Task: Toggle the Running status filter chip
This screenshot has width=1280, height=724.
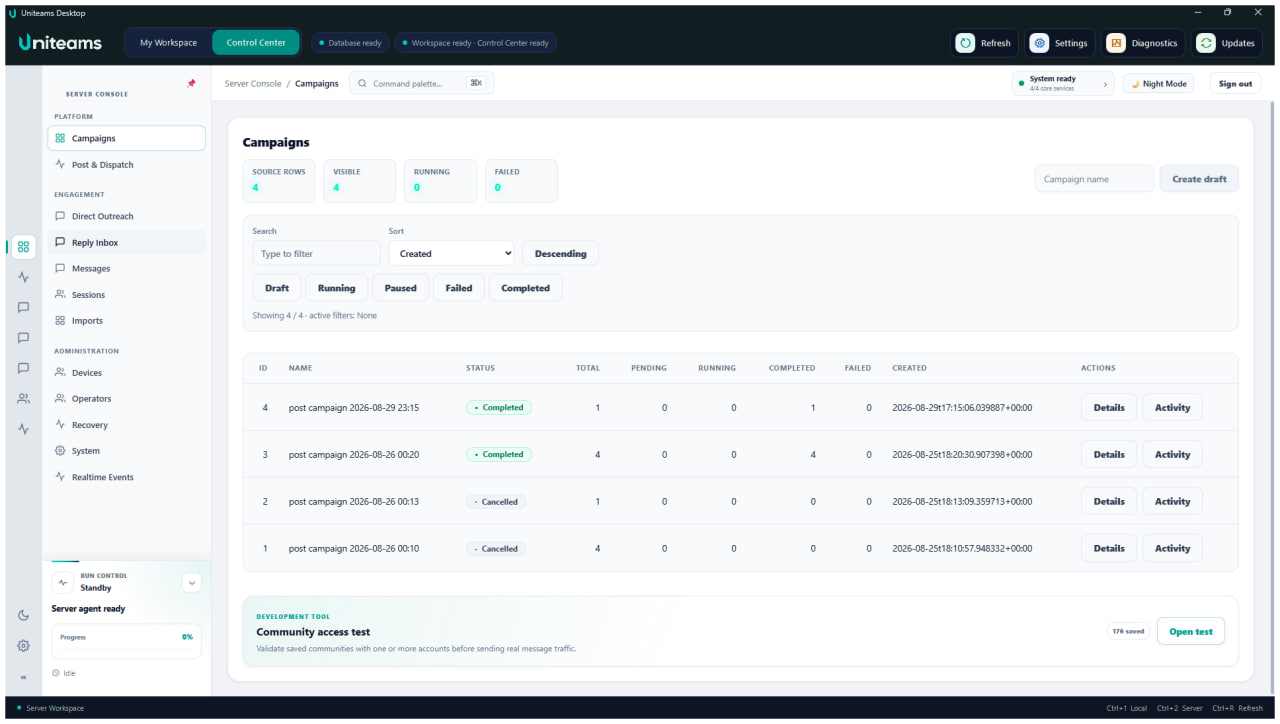Action: pos(336,288)
